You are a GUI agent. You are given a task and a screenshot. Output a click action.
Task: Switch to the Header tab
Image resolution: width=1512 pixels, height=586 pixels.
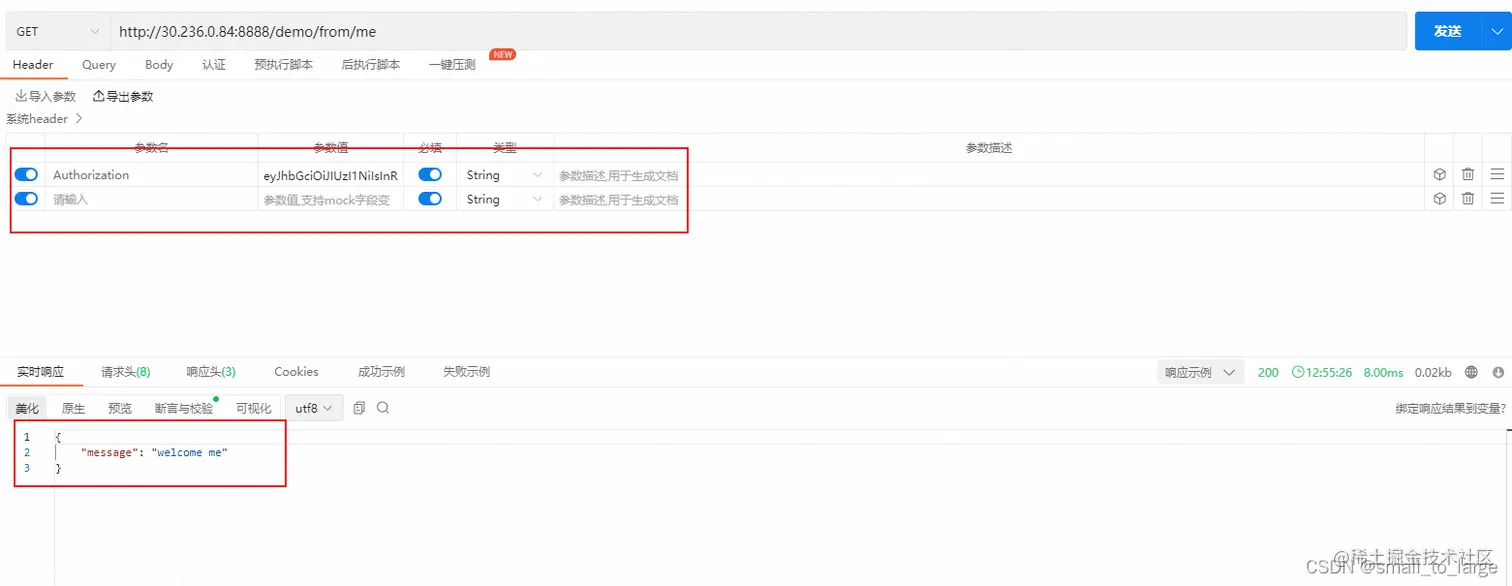[33, 64]
